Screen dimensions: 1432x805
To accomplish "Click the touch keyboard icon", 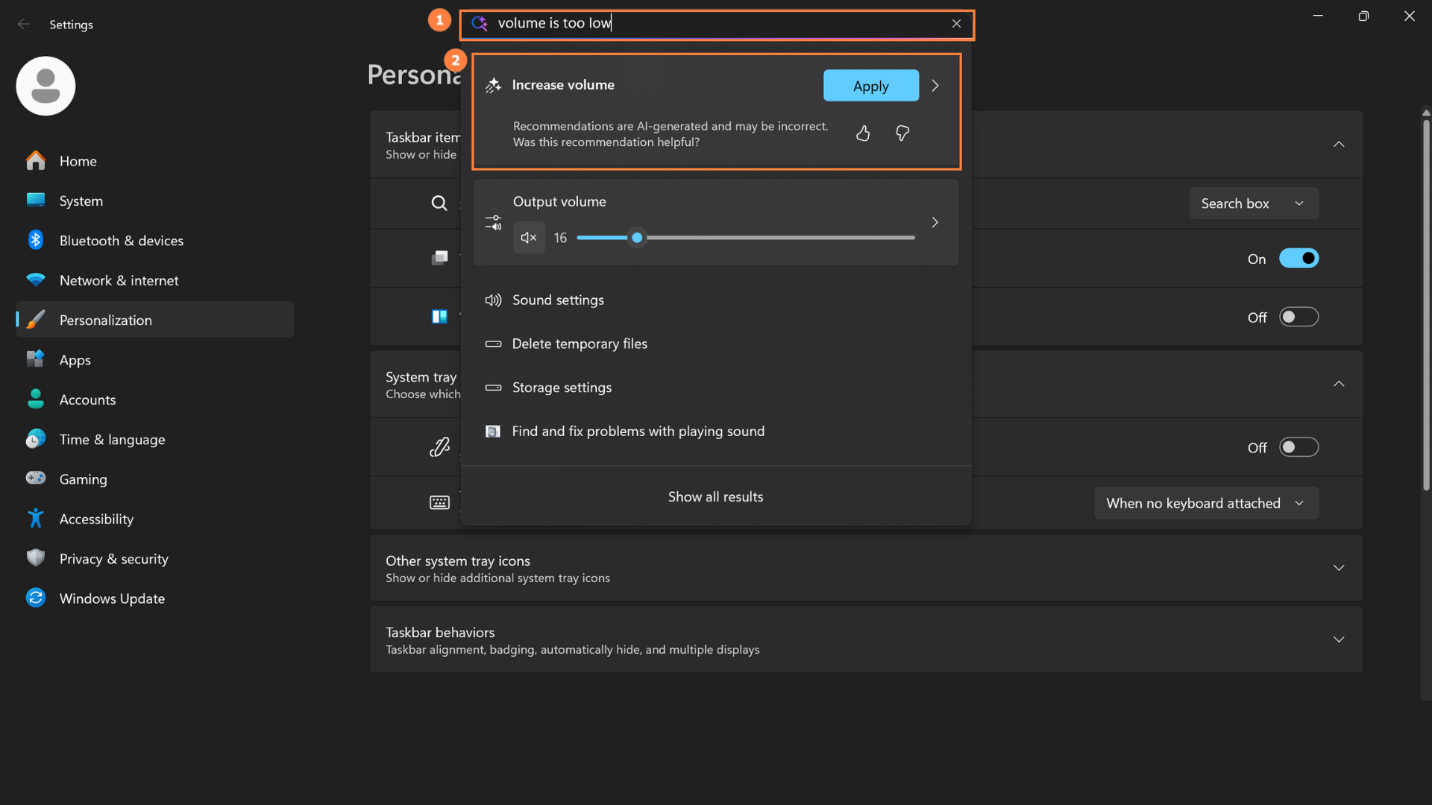I will [x=439, y=503].
